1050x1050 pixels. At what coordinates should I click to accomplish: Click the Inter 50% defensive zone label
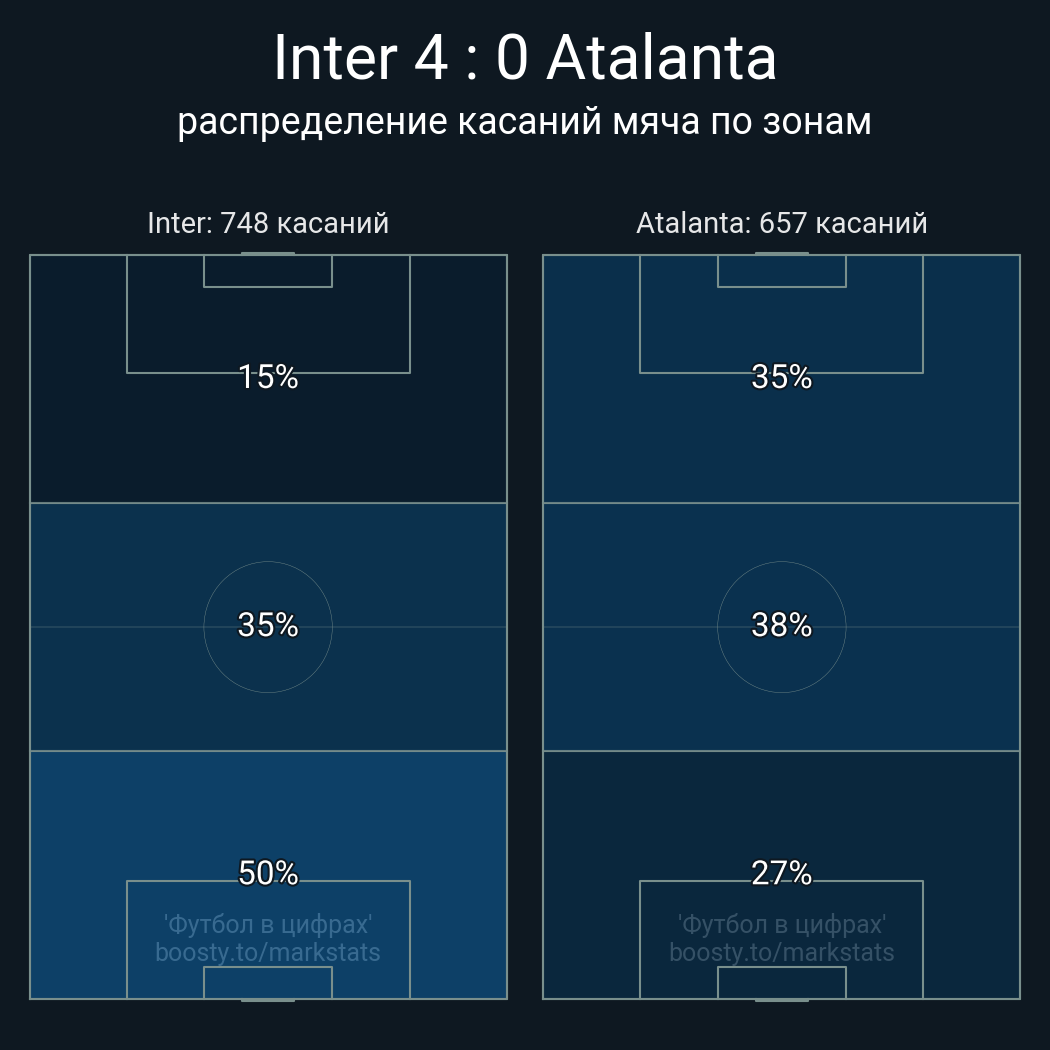[x=268, y=873]
